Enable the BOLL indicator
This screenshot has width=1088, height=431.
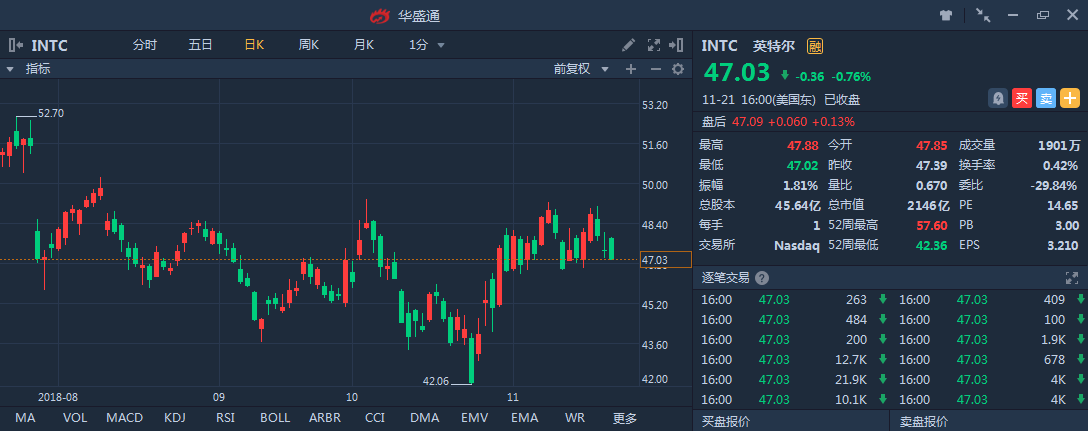[x=275, y=418]
